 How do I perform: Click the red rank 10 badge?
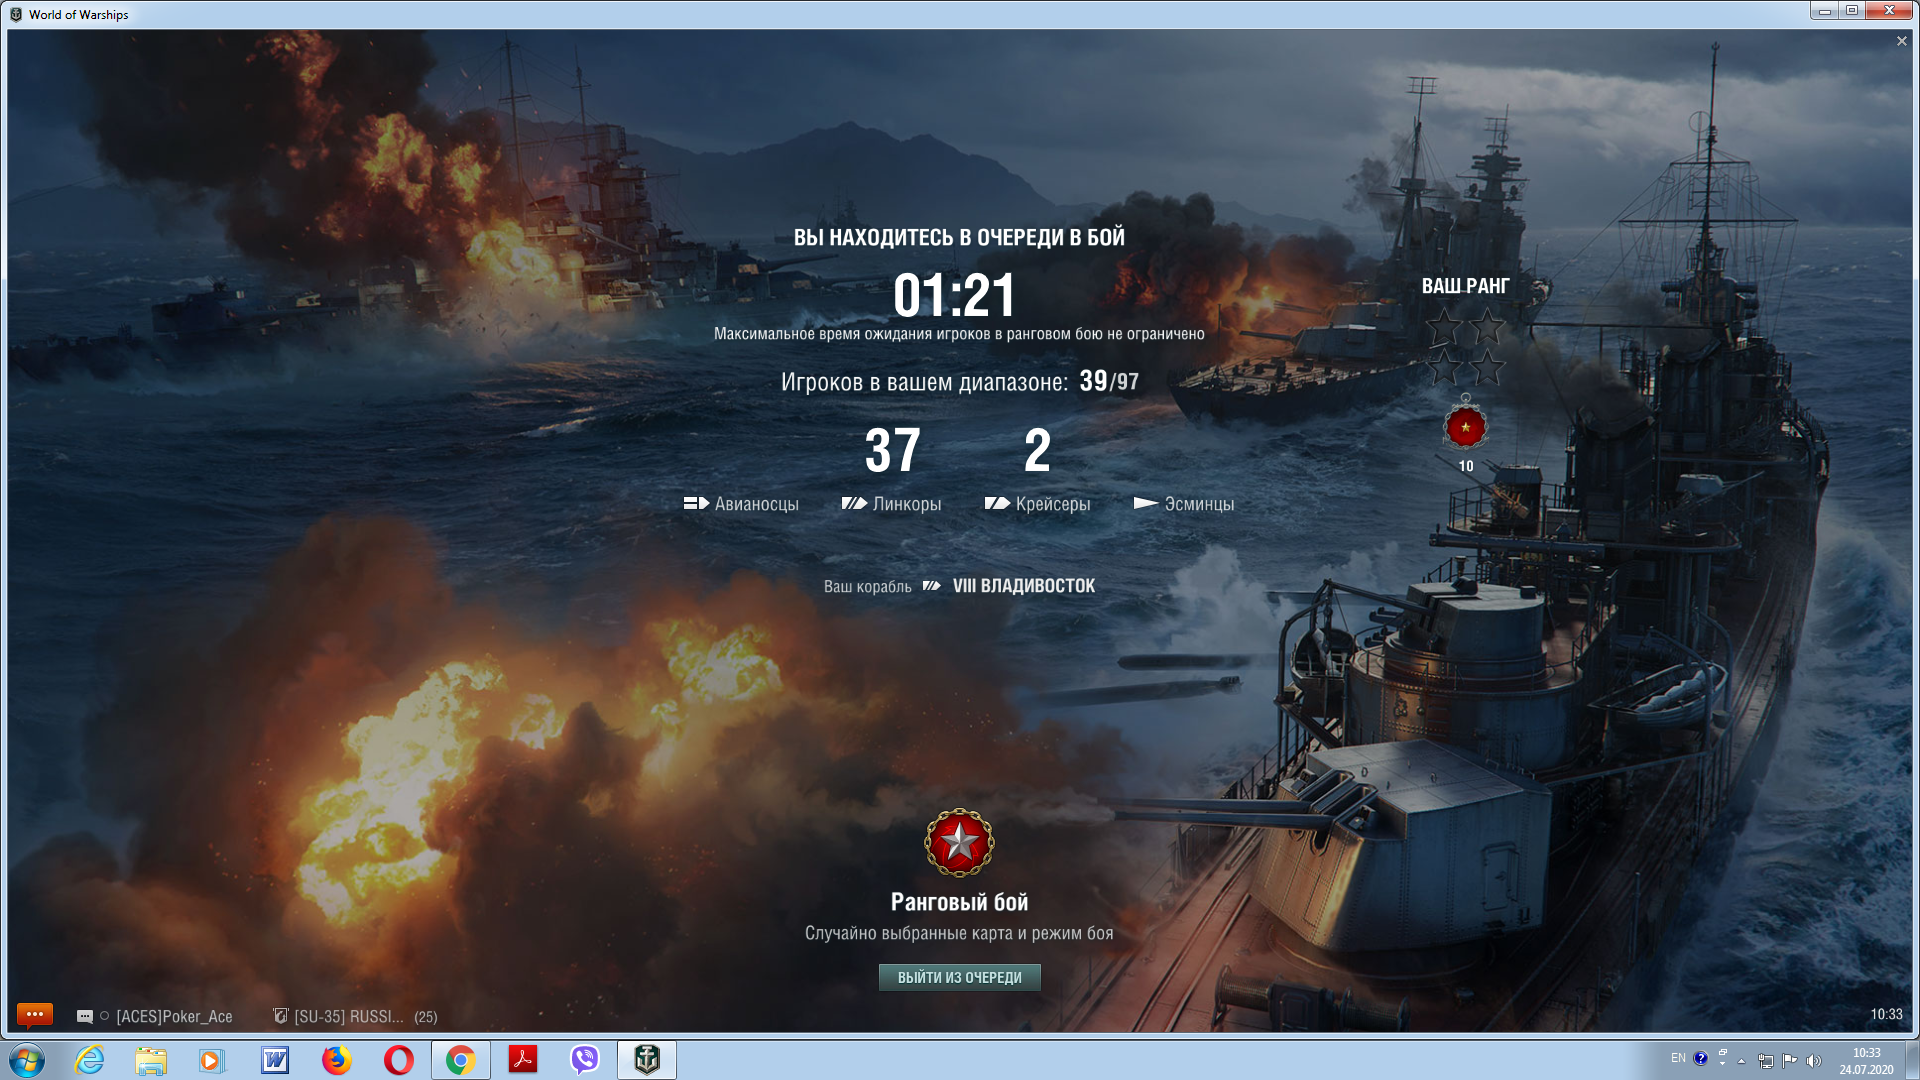(x=1465, y=427)
